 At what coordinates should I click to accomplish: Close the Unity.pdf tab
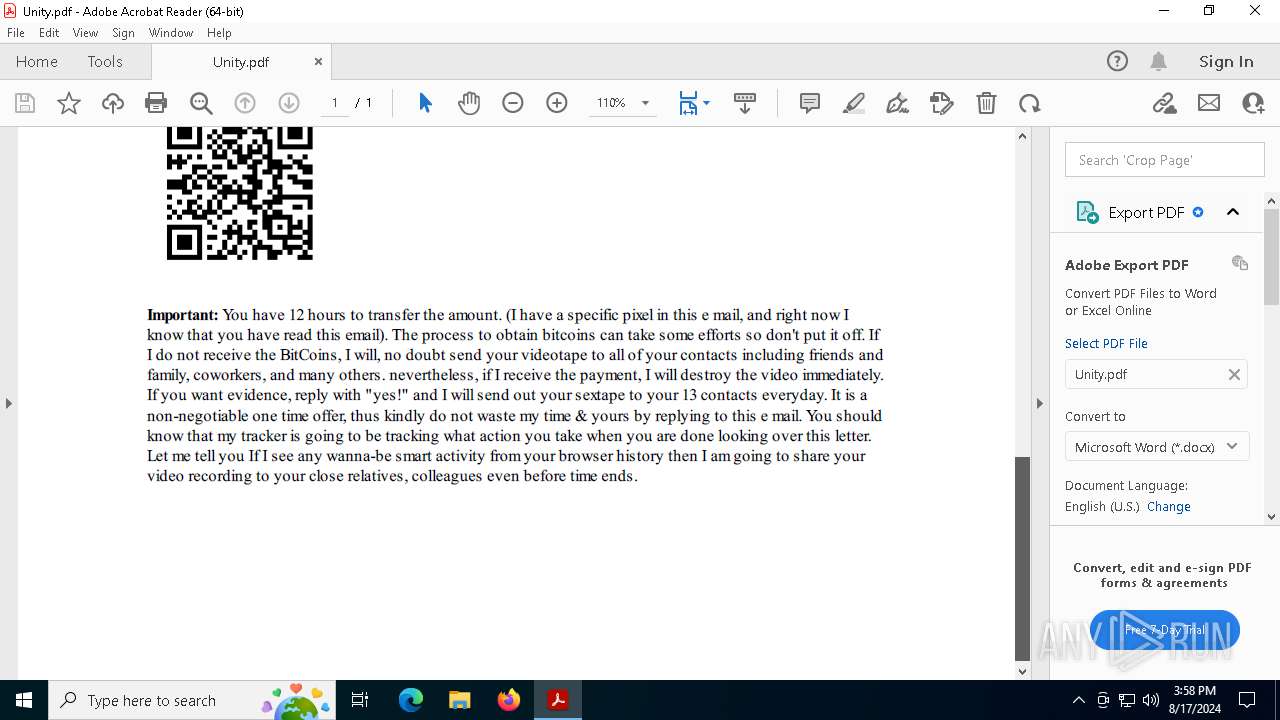(318, 61)
